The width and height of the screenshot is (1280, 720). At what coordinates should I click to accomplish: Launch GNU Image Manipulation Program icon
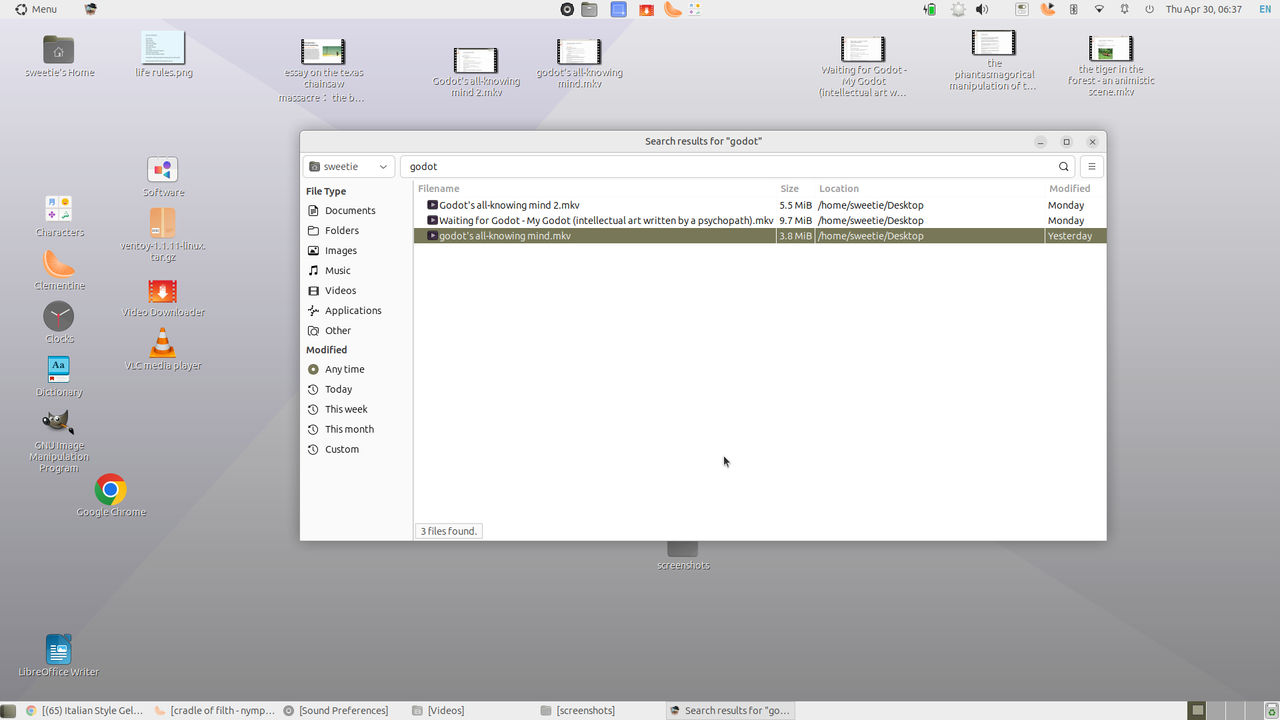[59, 440]
